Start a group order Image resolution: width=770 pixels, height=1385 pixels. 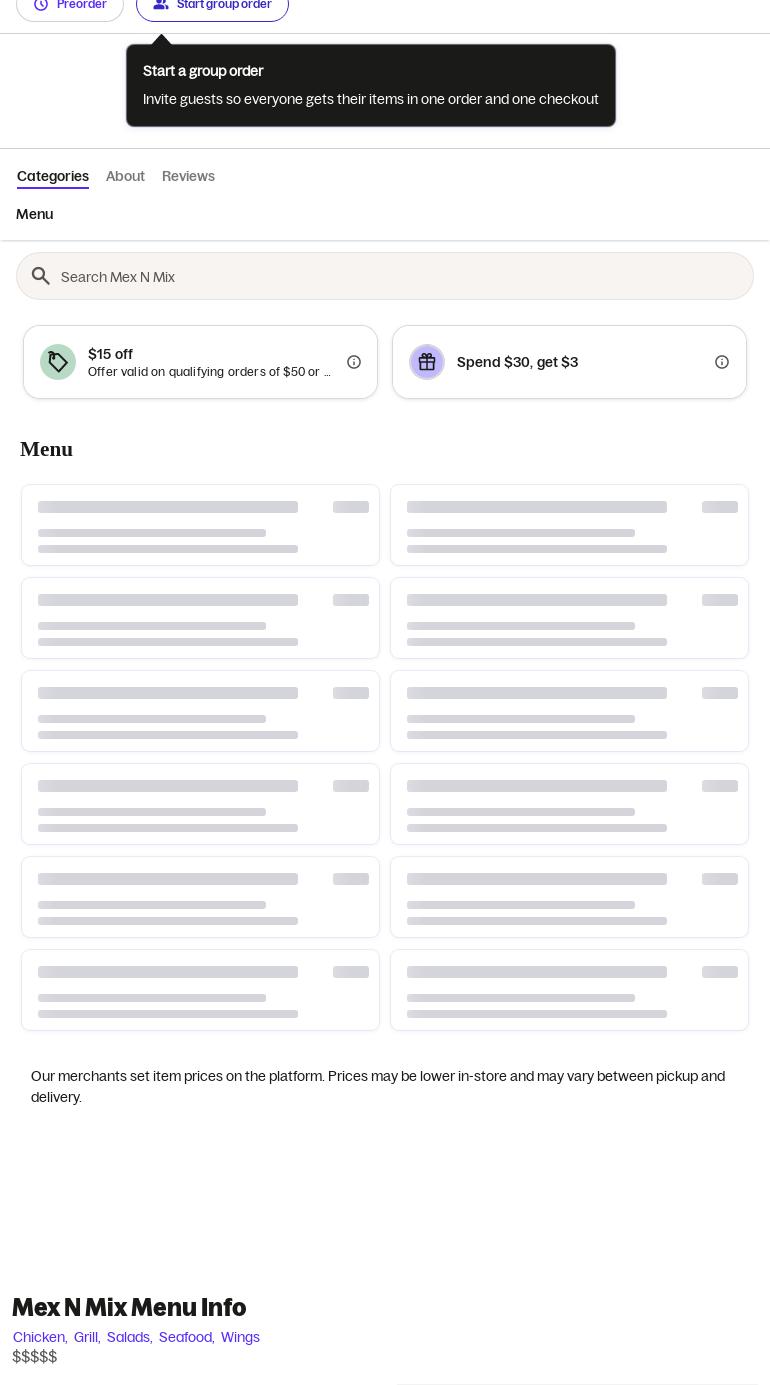tap(212, 6)
